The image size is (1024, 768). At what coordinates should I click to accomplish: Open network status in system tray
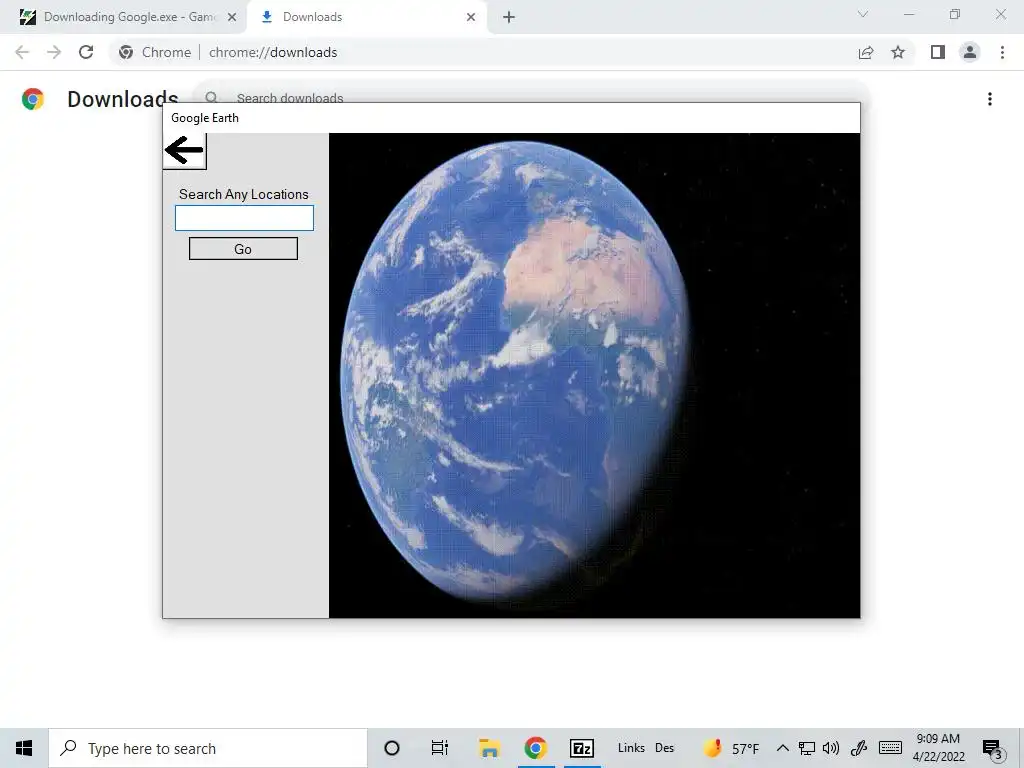tap(807, 748)
